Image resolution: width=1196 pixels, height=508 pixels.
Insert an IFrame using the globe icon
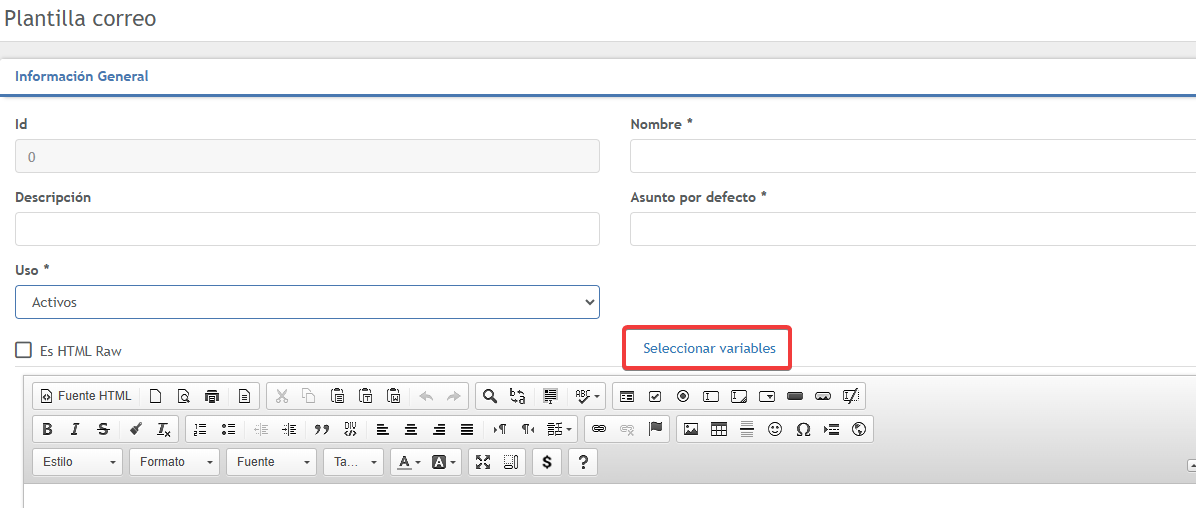tap(859, 429)
